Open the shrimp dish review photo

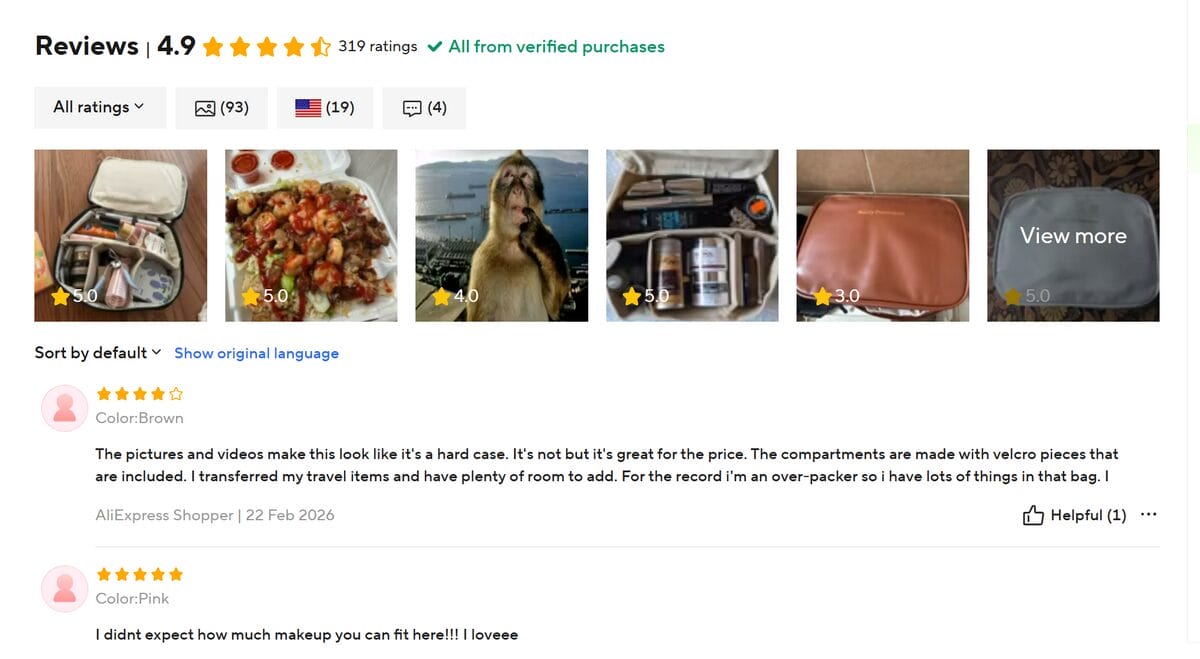pyautogui.click(x=310, y=235)
